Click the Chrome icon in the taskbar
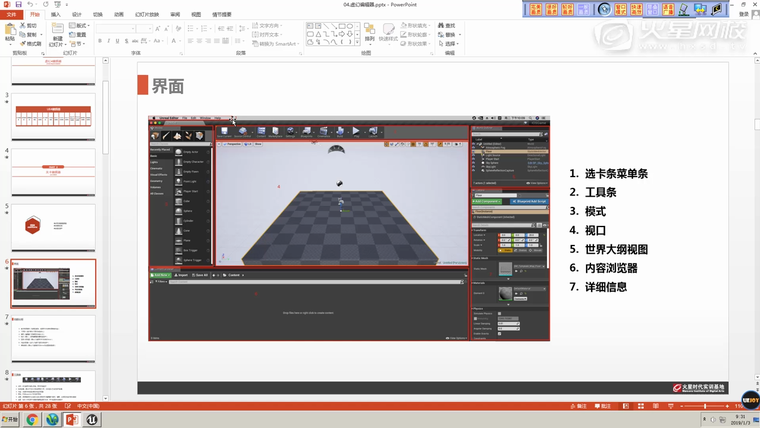Image resolution: width=760 pixels, height=428 pixels. [32, 420]
